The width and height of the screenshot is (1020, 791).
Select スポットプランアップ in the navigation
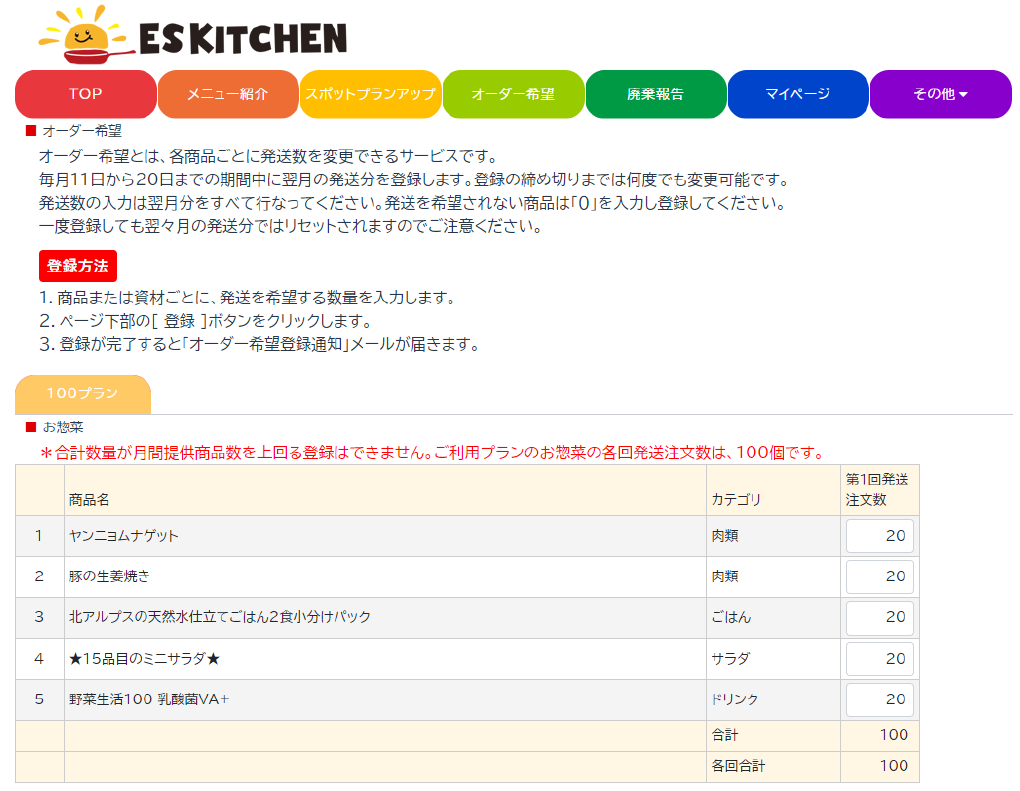click(x=370, y=94)
